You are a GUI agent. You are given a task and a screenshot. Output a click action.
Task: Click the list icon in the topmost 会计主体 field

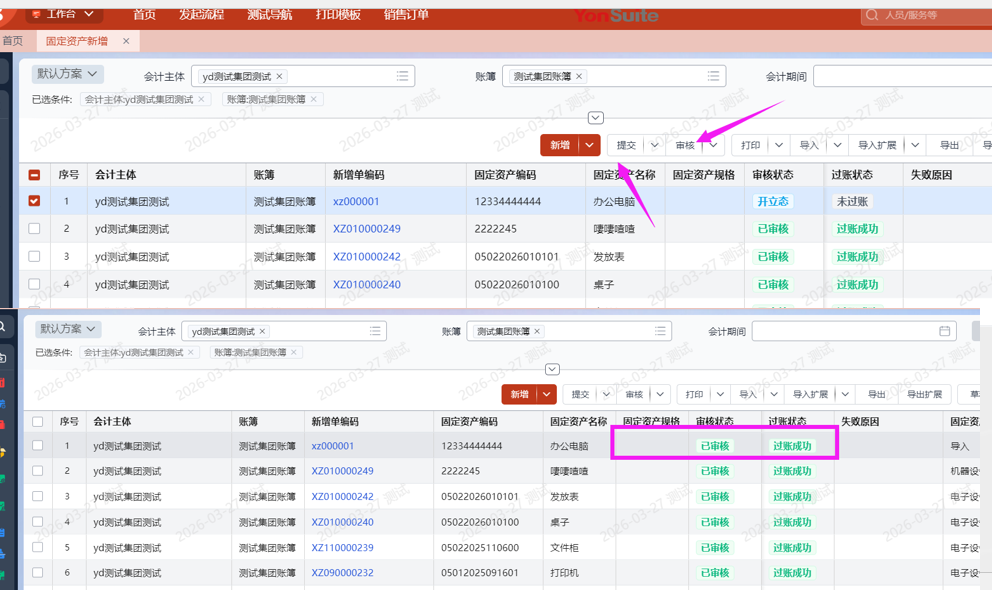[x=402, y=76]
